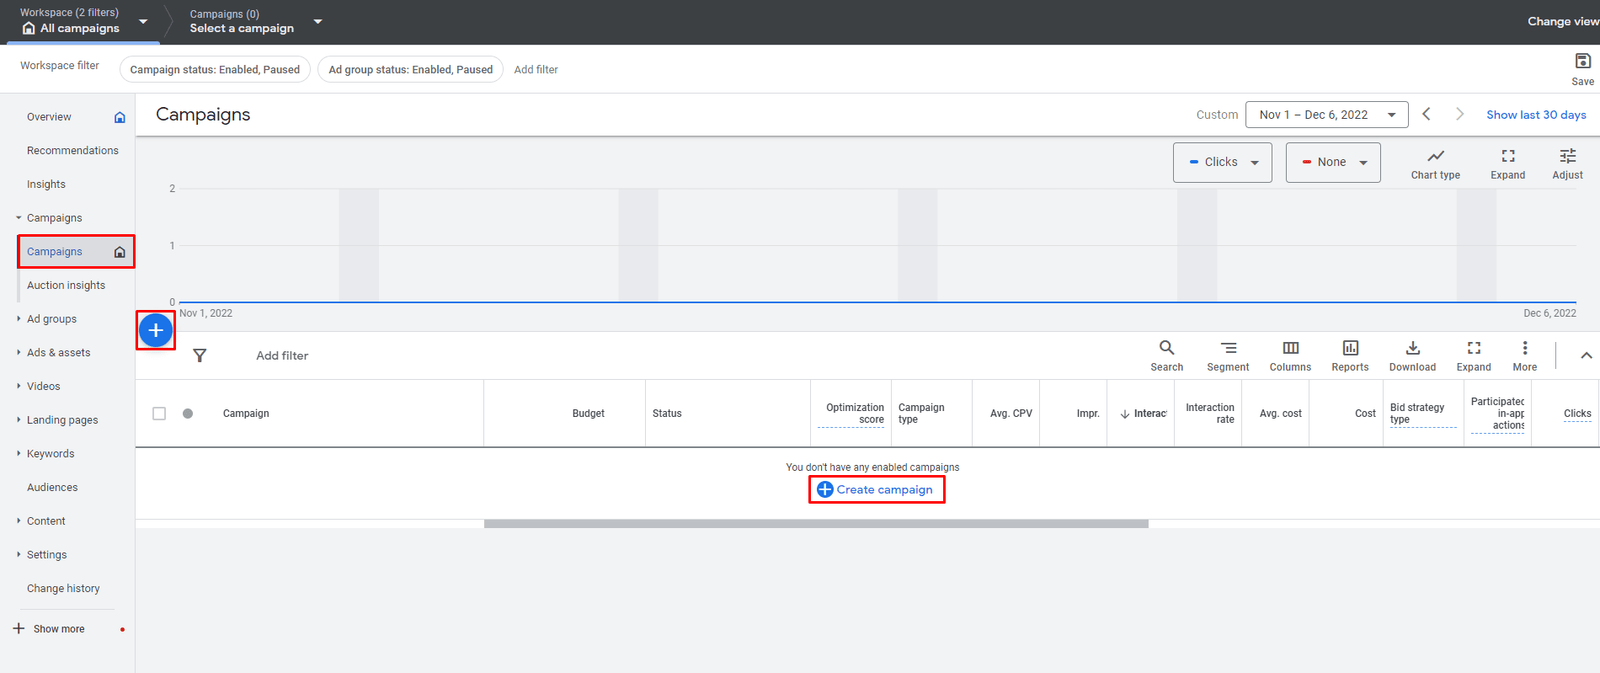Open the Segment tool
Image resolution: width=1600 pixels, height=673 pixels.
(1228, 355)
